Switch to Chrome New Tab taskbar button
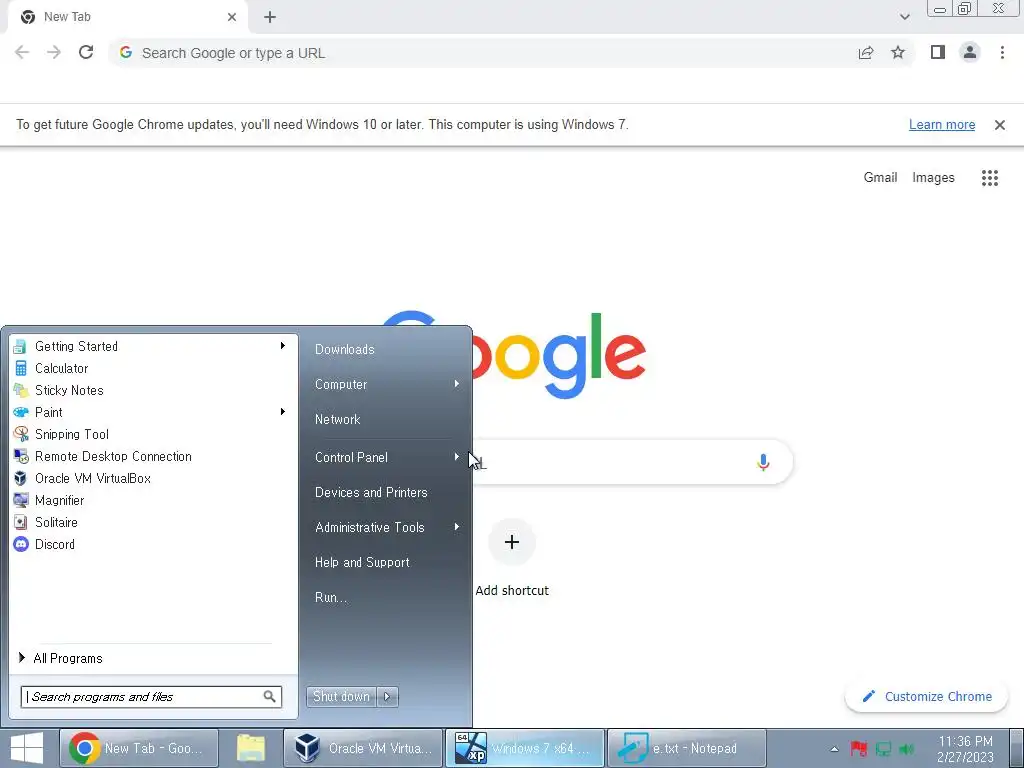This screenshot has height=768, width=1024. coord(138,748)
